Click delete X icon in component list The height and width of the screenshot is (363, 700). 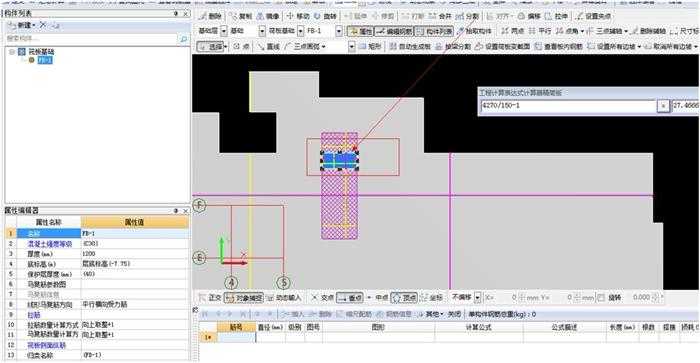tap(43, 25)
